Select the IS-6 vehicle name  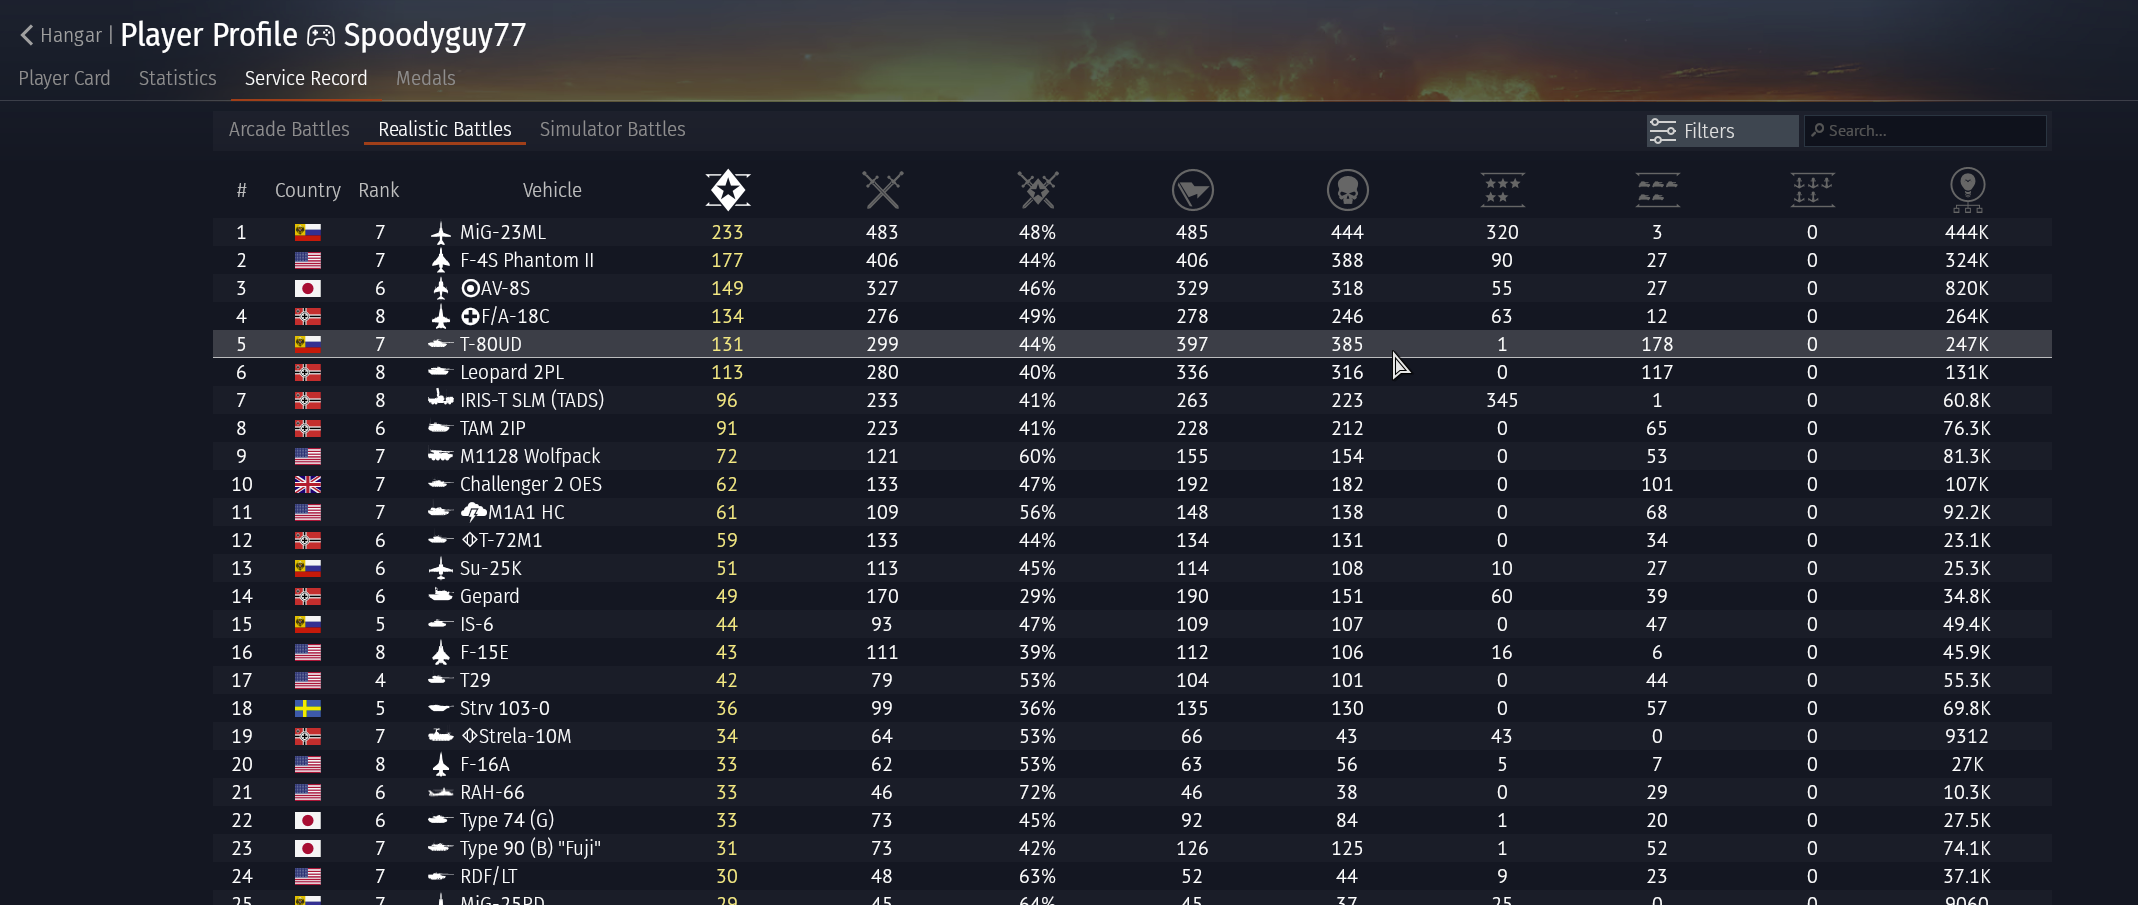coord(477,624)
